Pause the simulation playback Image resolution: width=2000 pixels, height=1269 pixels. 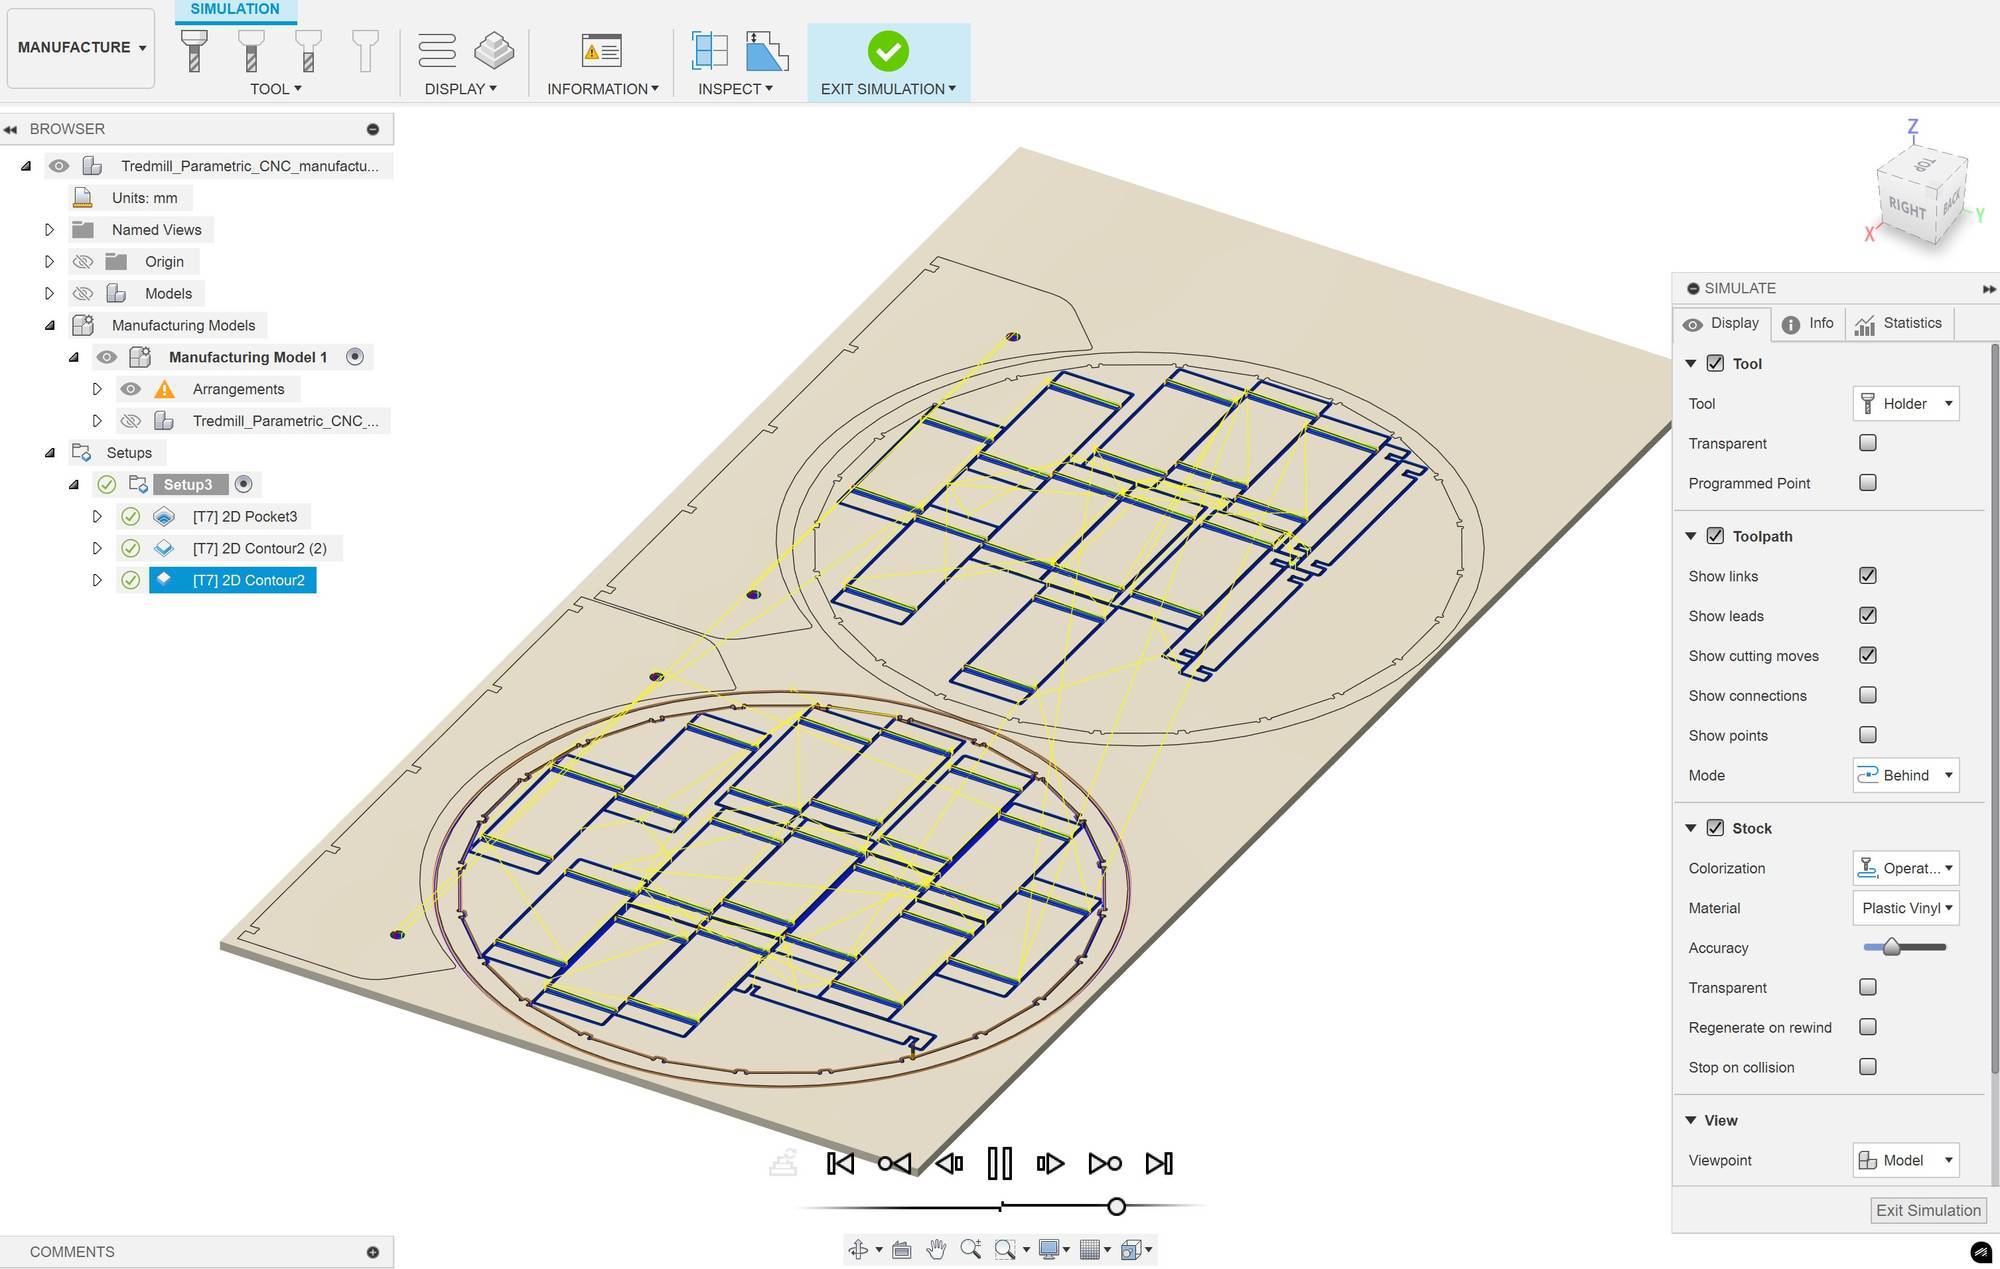click(999, 1163)
